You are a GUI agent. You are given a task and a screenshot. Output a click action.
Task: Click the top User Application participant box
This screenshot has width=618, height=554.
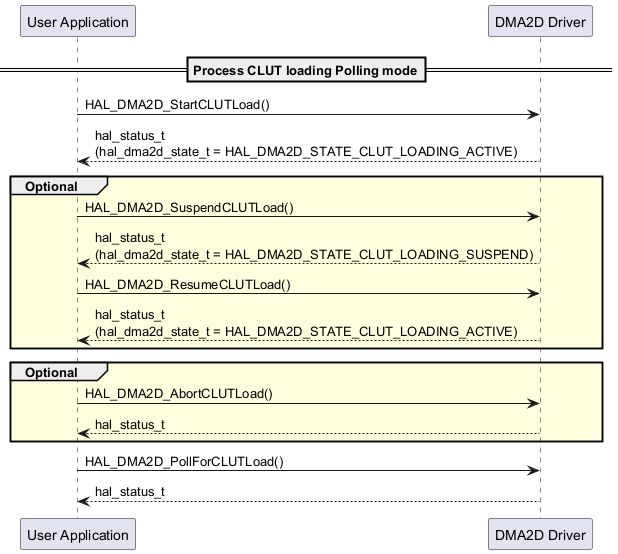[x=77, y=21]
